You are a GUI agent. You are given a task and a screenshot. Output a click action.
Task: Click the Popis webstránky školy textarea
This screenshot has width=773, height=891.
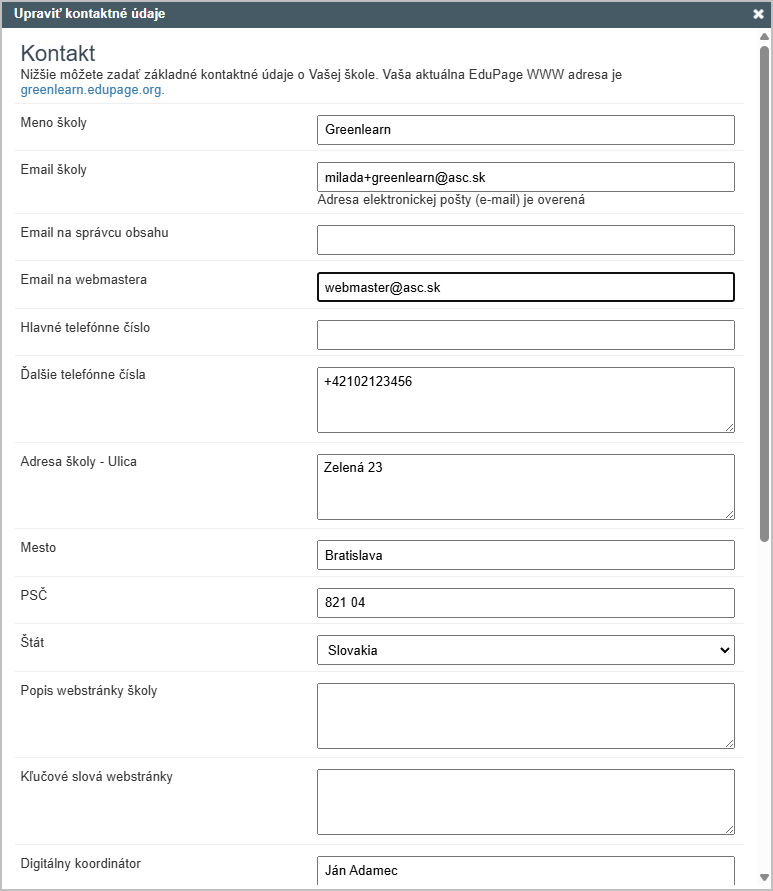click(x=525, y=715)
